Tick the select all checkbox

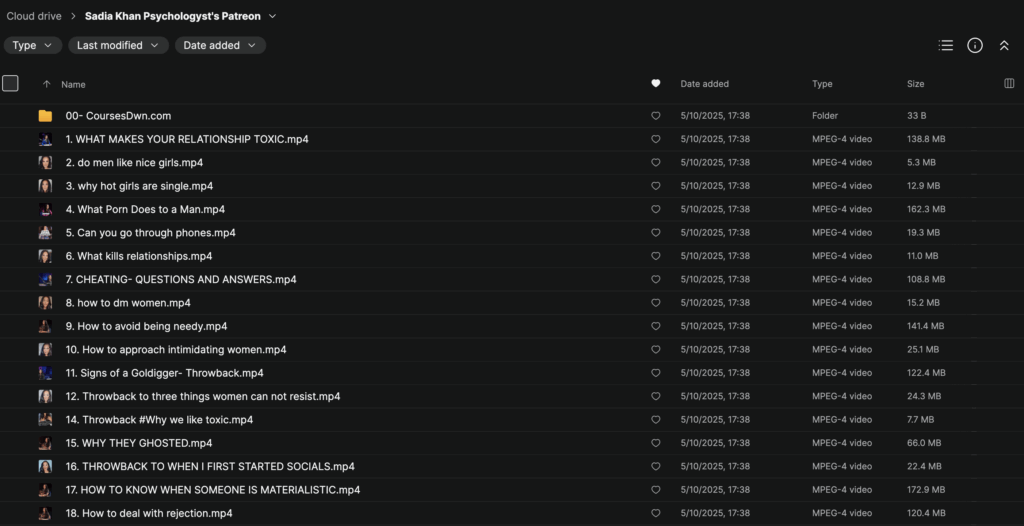[x=11, y=84]
